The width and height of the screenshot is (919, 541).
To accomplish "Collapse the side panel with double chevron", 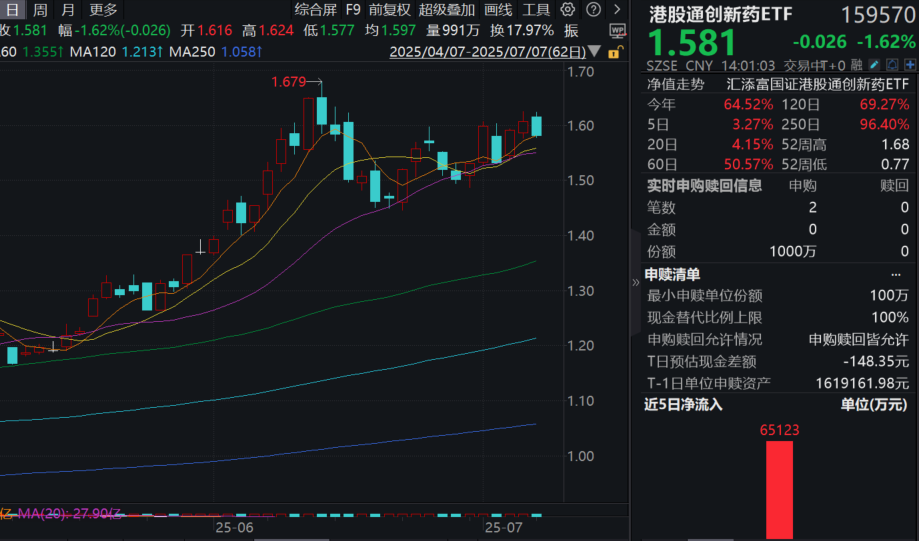I will pyautogui.click(x=636, y=283).
